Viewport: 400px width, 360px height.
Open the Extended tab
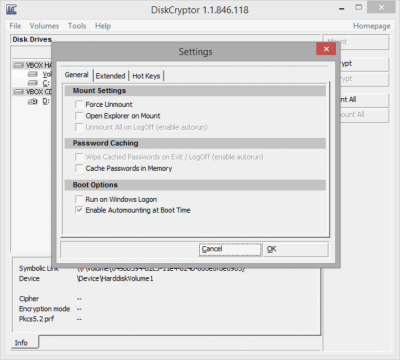point(110,76)
